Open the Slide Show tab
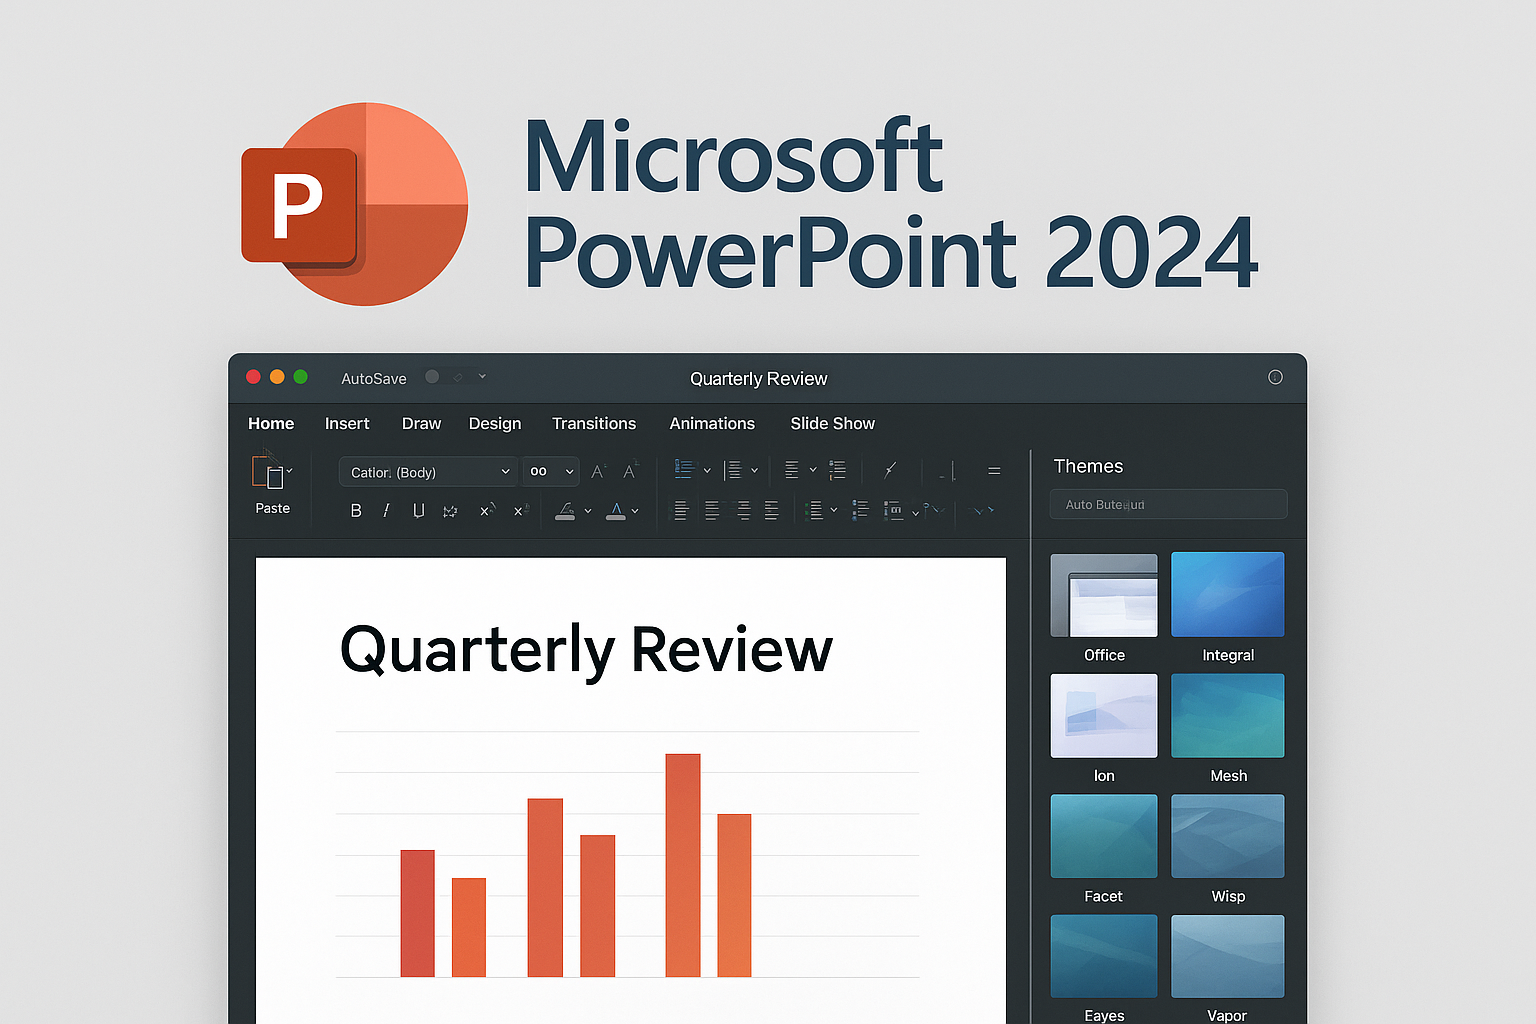This screenshot has height=1024, width=1536. pos(832,424)
